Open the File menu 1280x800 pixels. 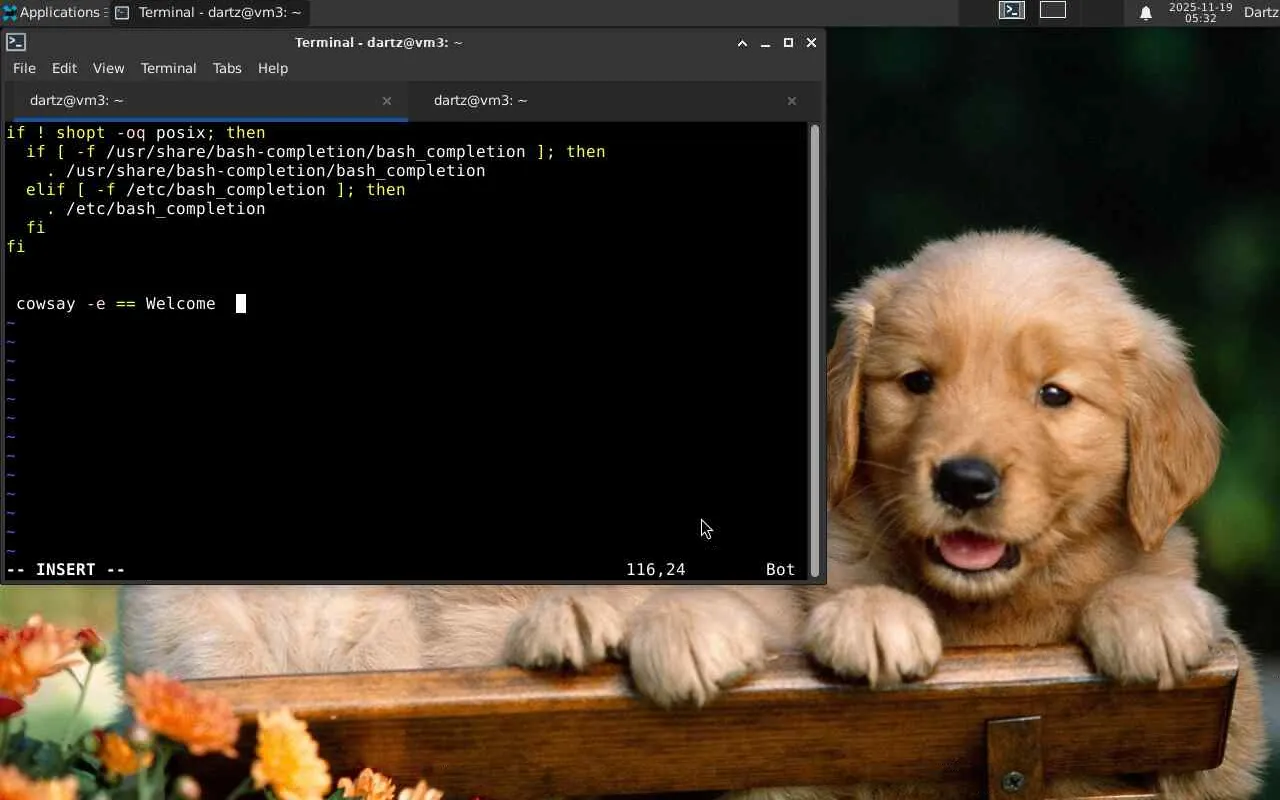pyautogui.click(x=24, y=68)
